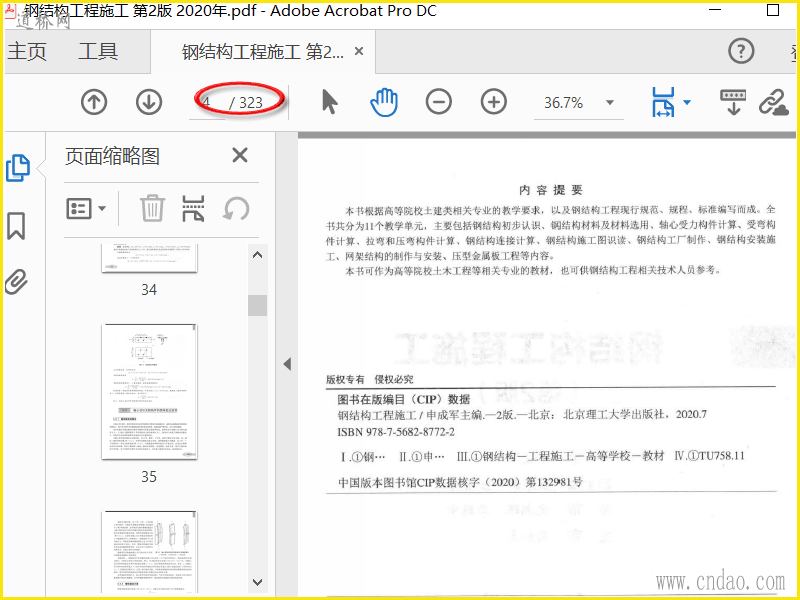Delete selected pages with trash icon
This screenshot has width=800, height=600.
(152, 208)
